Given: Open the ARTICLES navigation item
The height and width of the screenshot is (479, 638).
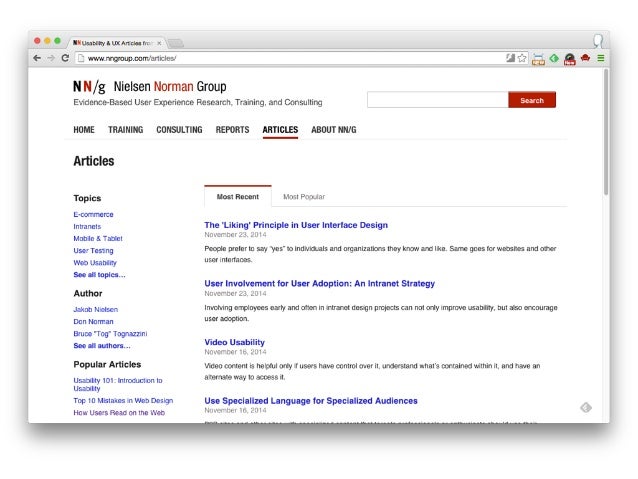Looking at the screenshot, I should coord(280,129).
